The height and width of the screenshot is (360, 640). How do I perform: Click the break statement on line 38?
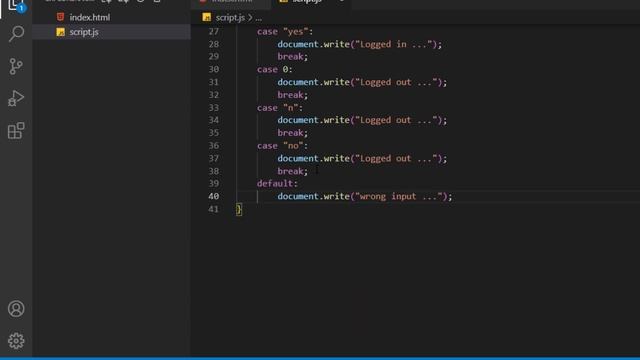pyautogui.click(x=293, y=171)
